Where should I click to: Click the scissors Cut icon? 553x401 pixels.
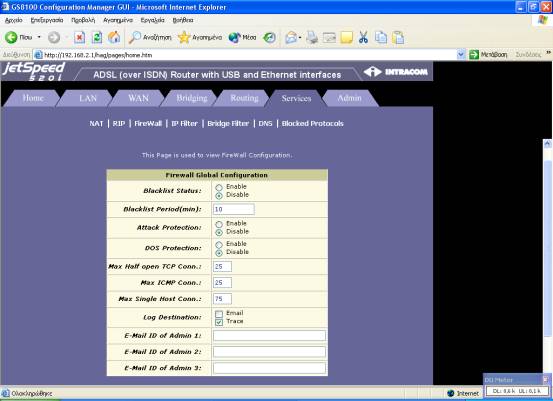[x=363, y=37]
